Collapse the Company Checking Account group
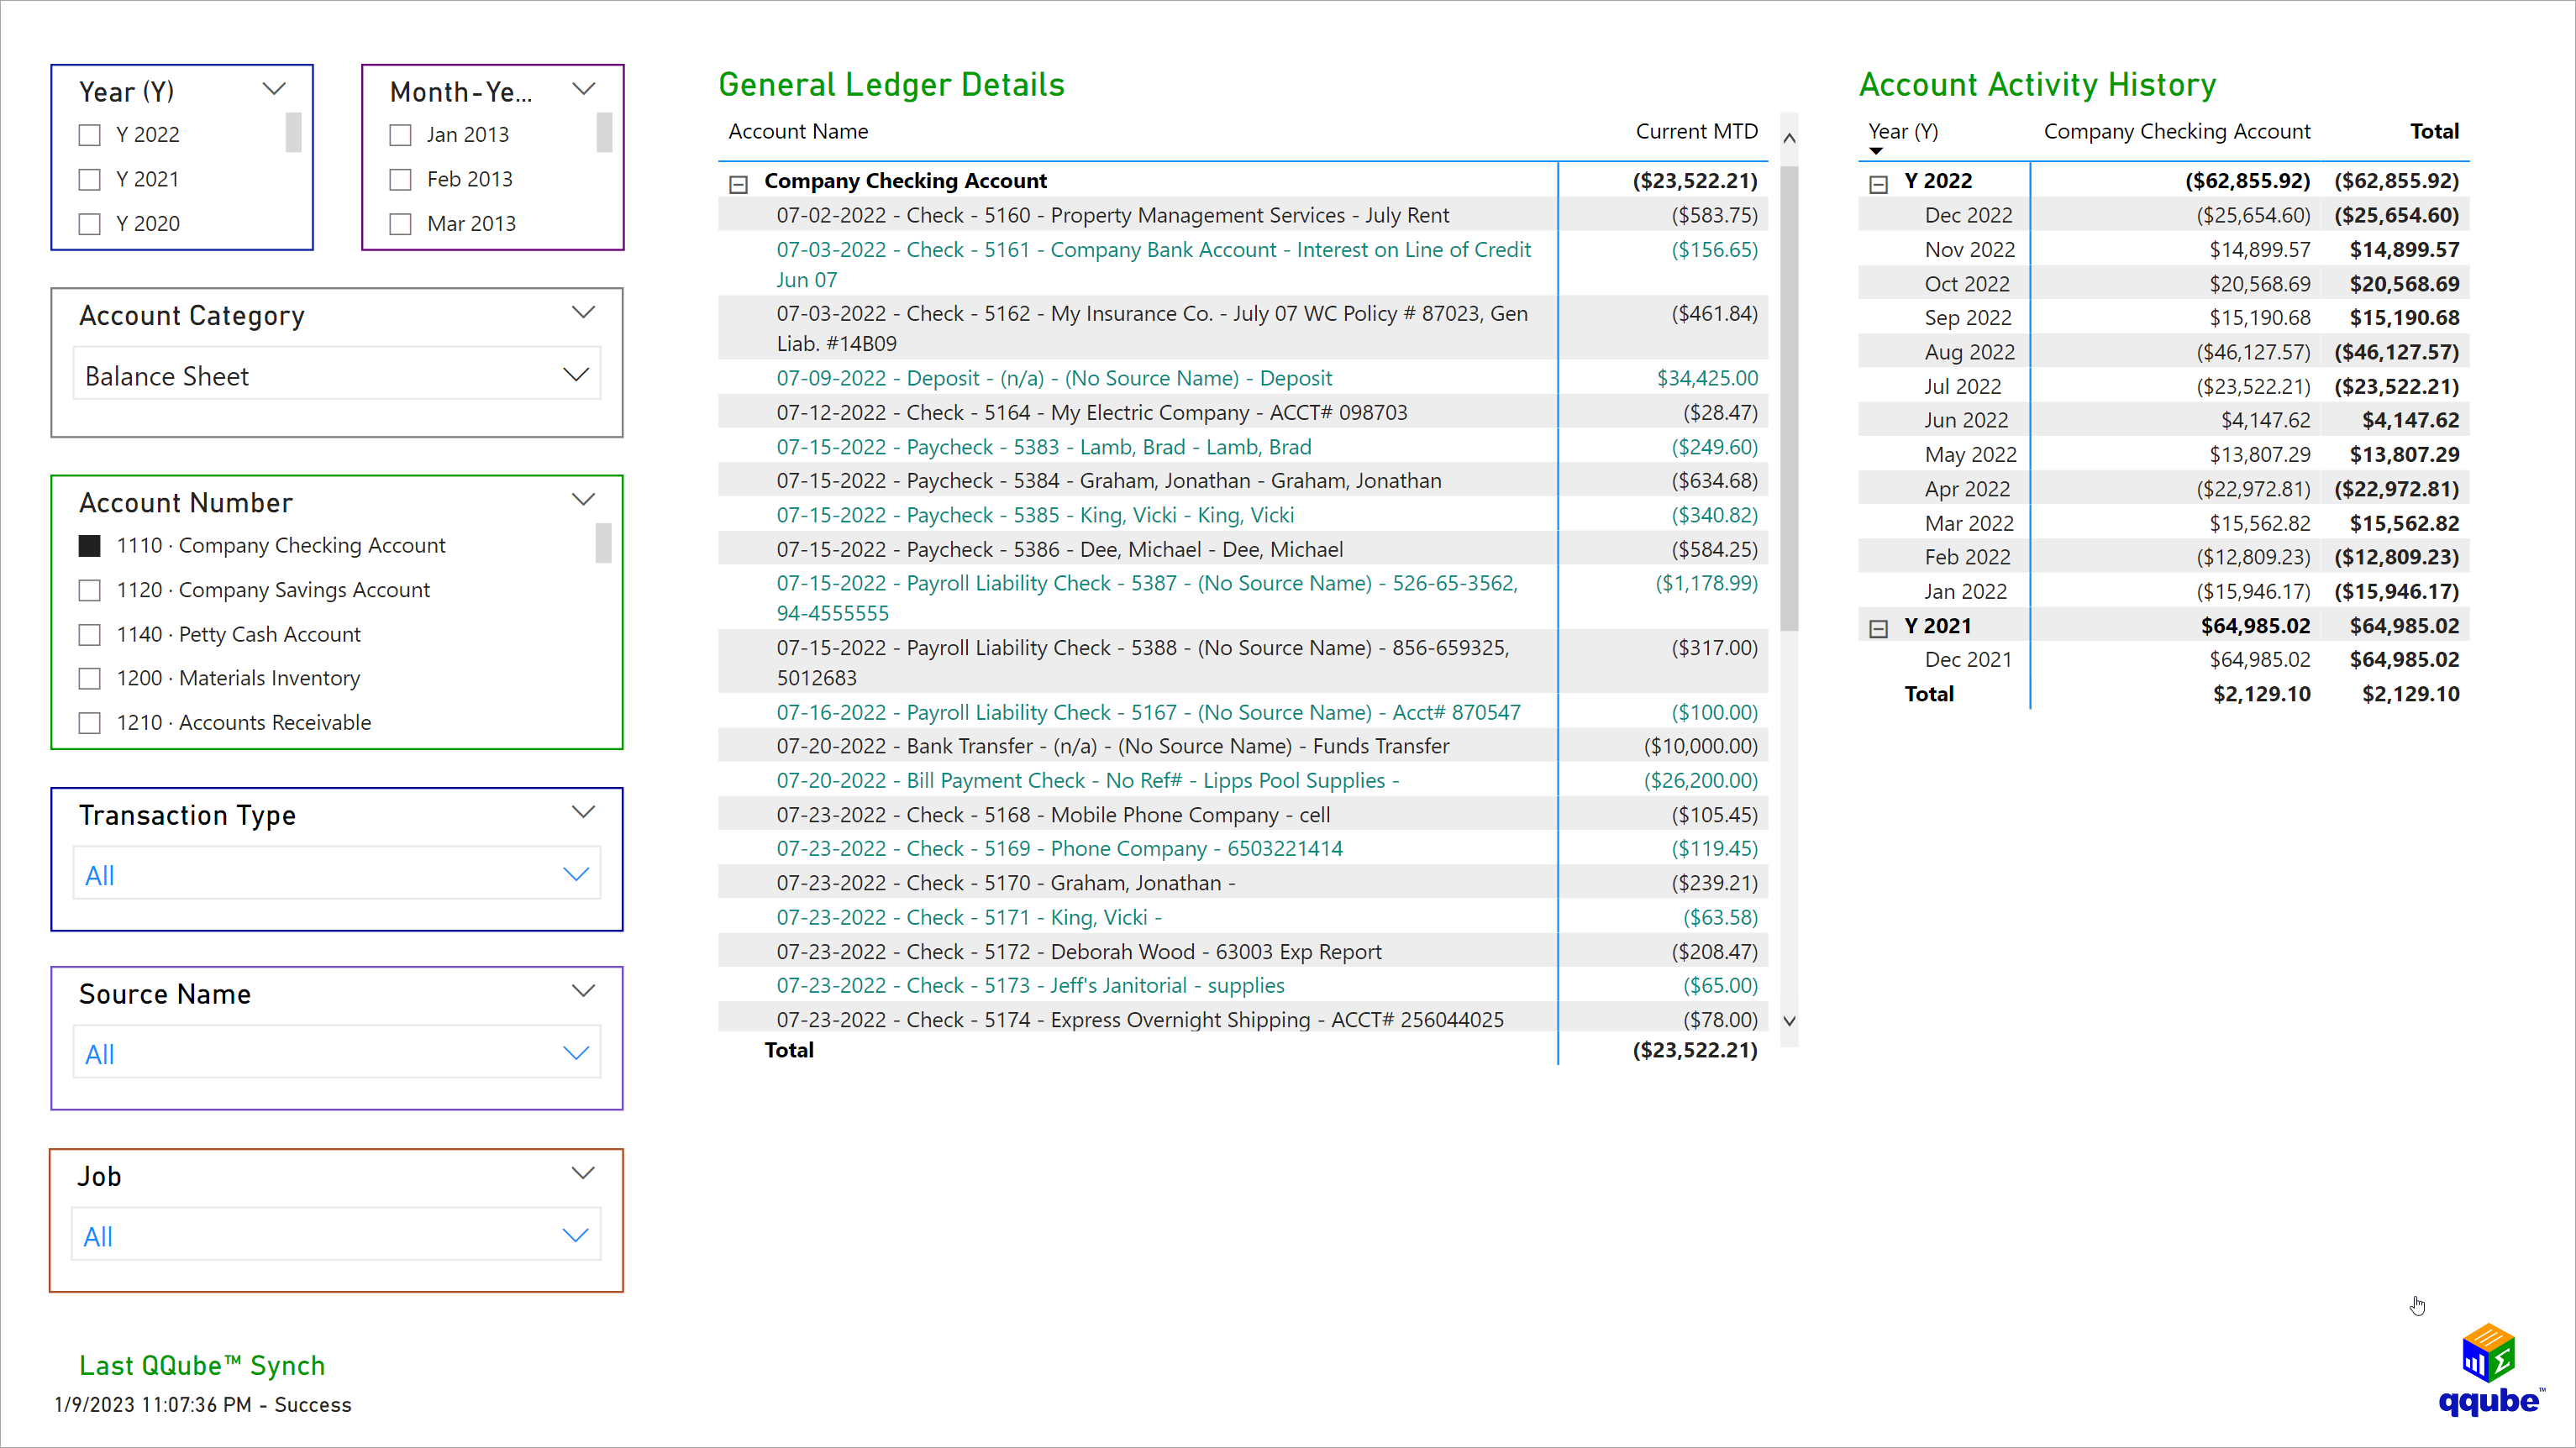 click(739, 183)
